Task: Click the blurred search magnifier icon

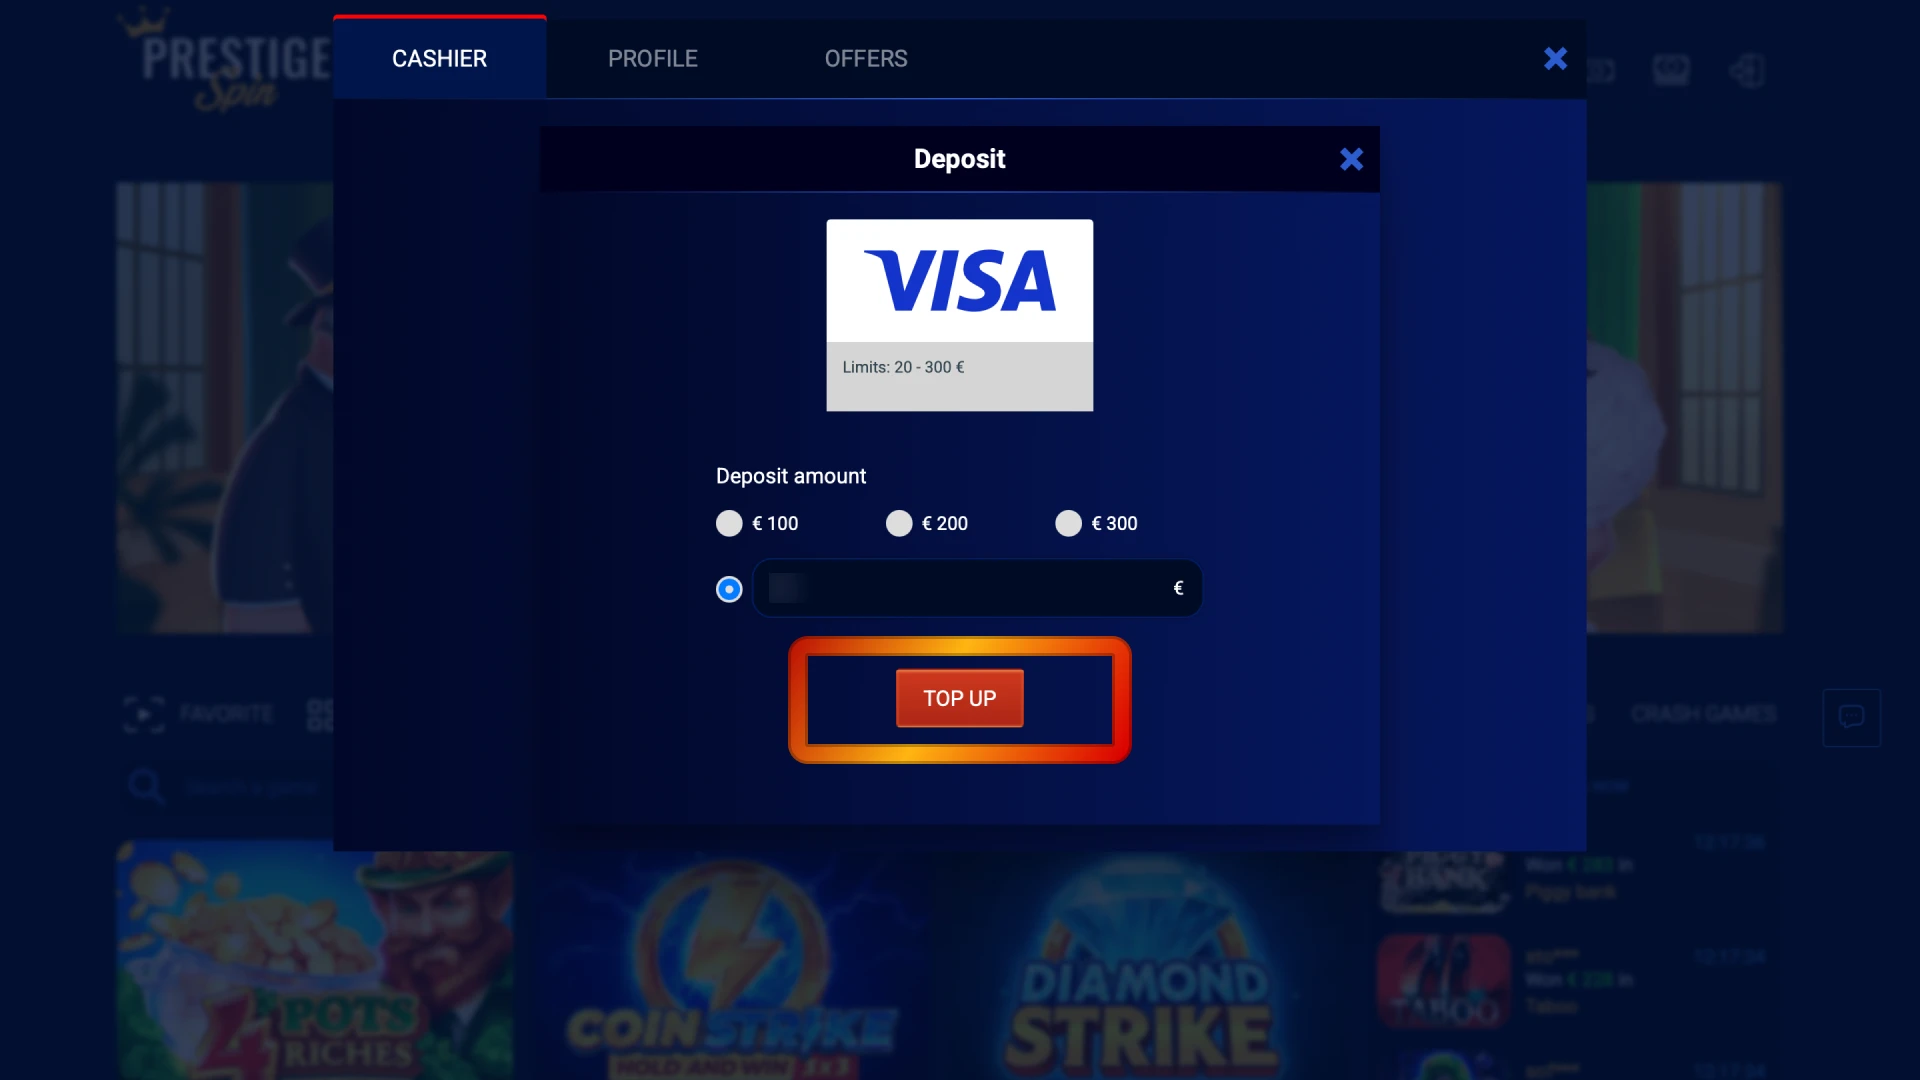Action: click(x=146, y=787)
